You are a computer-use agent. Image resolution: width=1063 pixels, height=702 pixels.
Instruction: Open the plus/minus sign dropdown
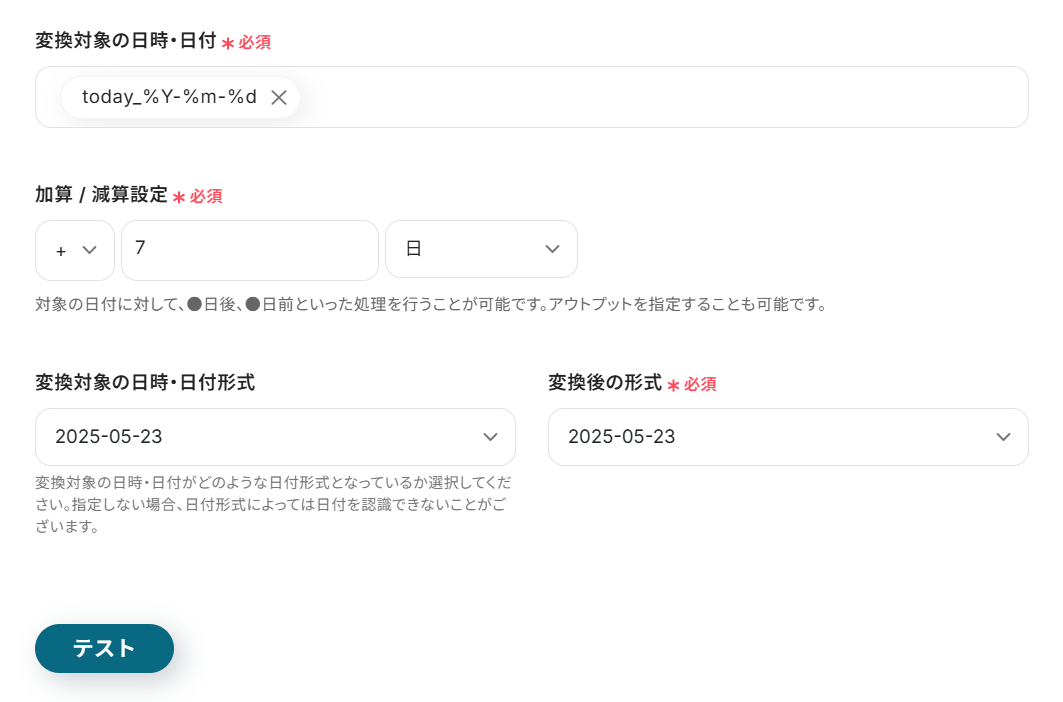(74, 250)
